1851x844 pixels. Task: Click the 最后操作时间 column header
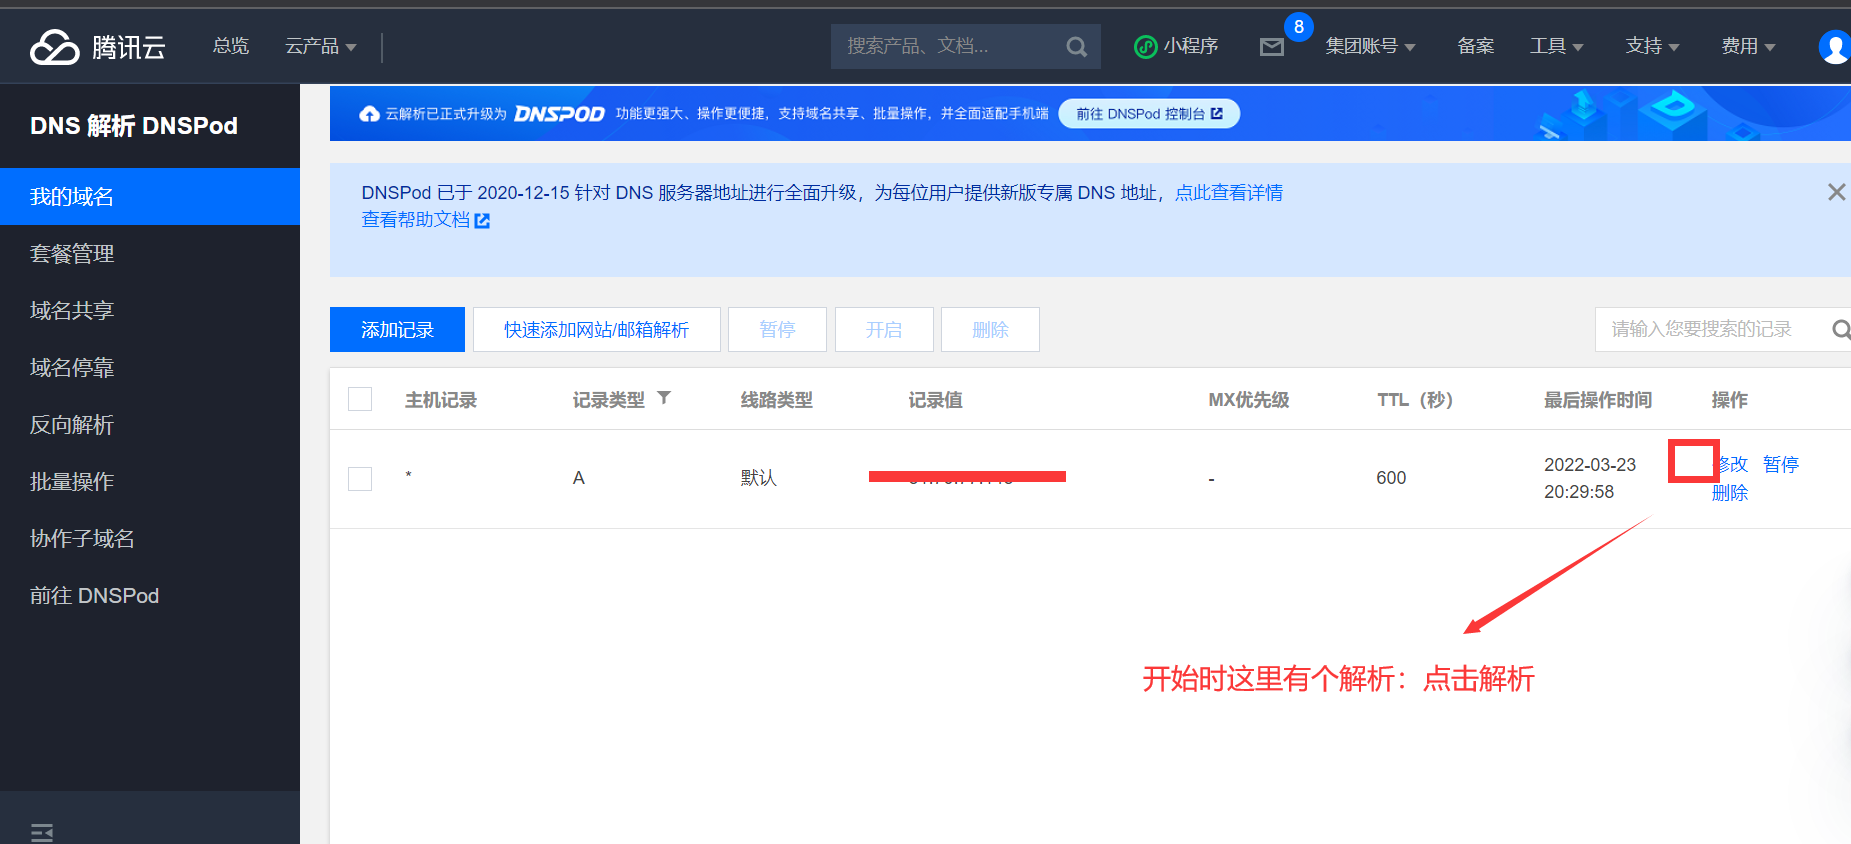[x=1598, y=400]
